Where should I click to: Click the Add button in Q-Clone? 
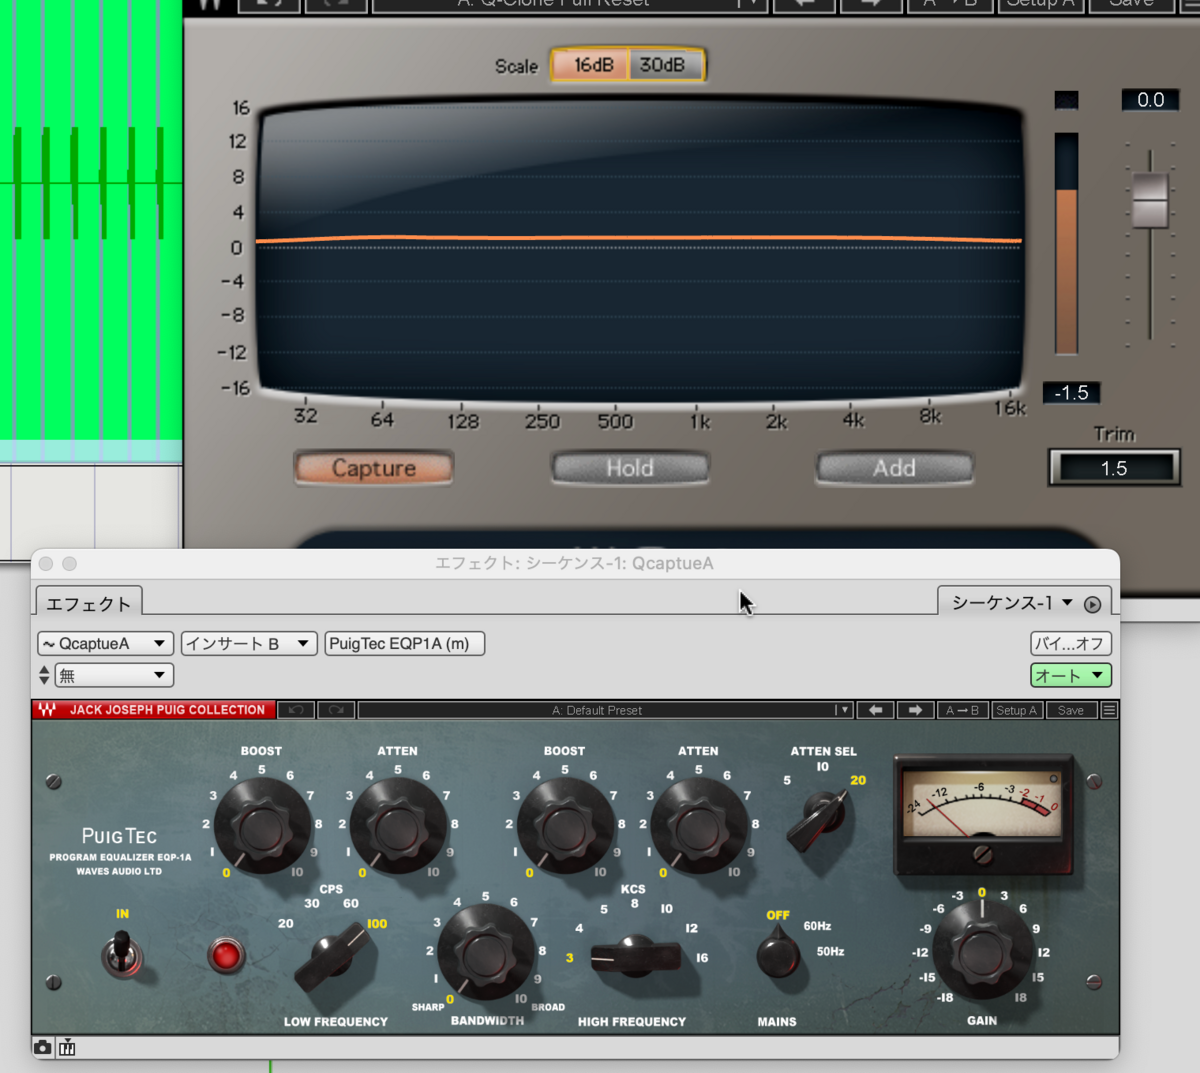coord(894,468)
